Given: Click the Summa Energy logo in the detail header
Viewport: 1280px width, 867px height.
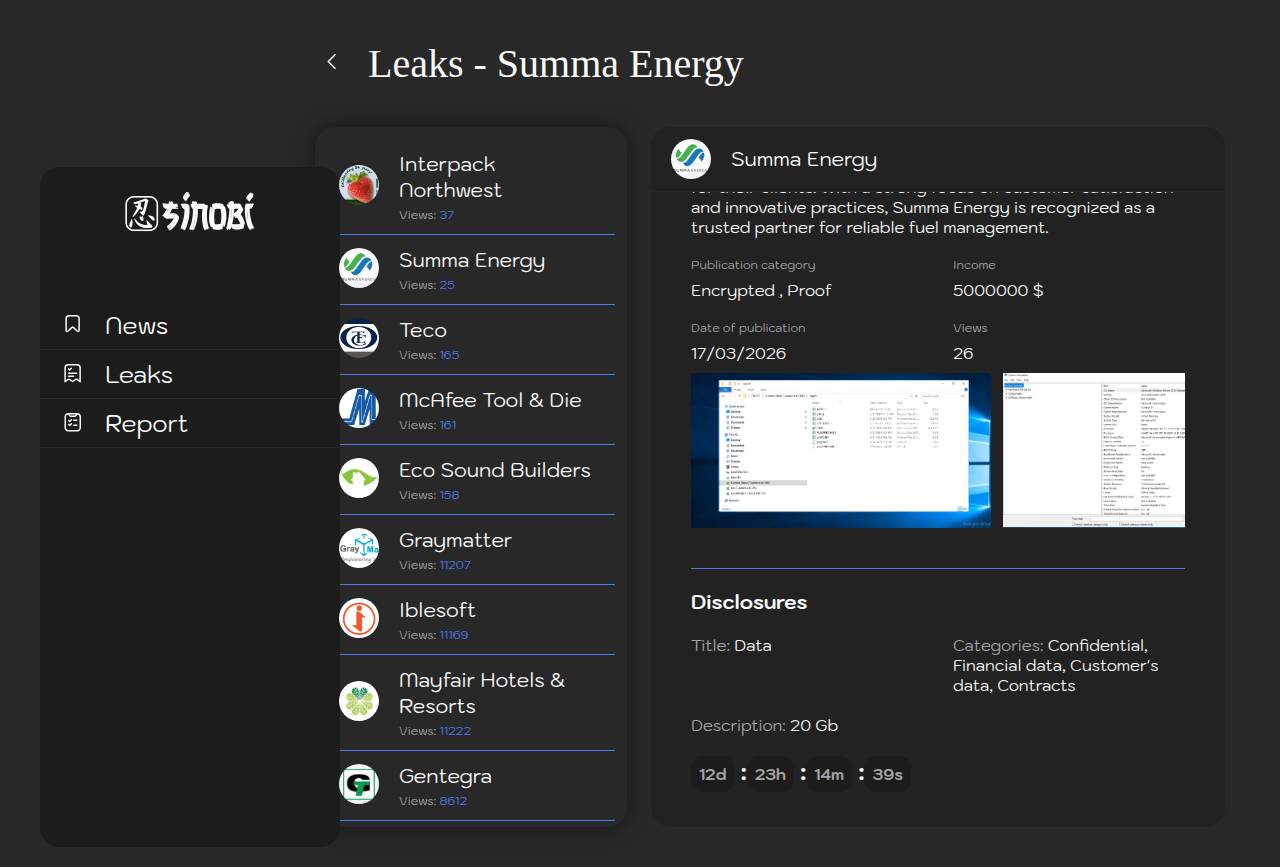Looking at the screenshot, I should [690, 159].
